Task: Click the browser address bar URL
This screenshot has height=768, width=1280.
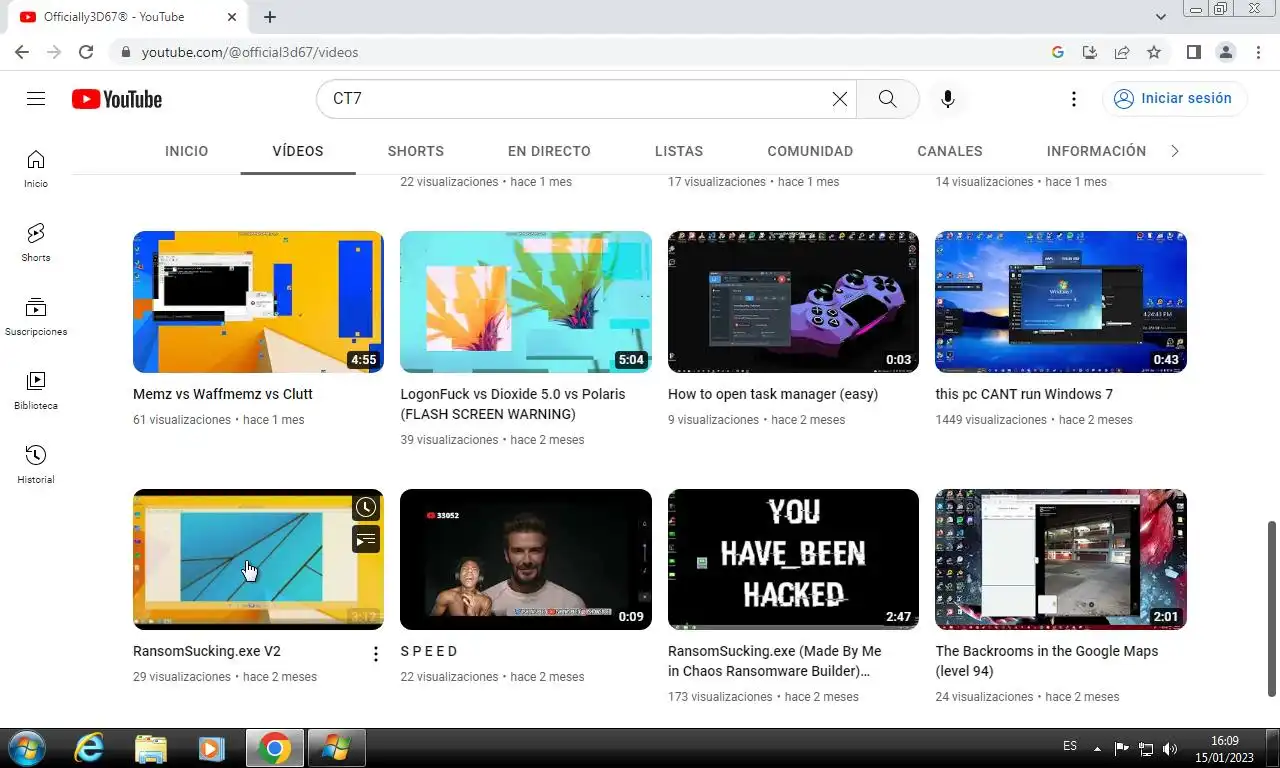Action: pos(250,52)
